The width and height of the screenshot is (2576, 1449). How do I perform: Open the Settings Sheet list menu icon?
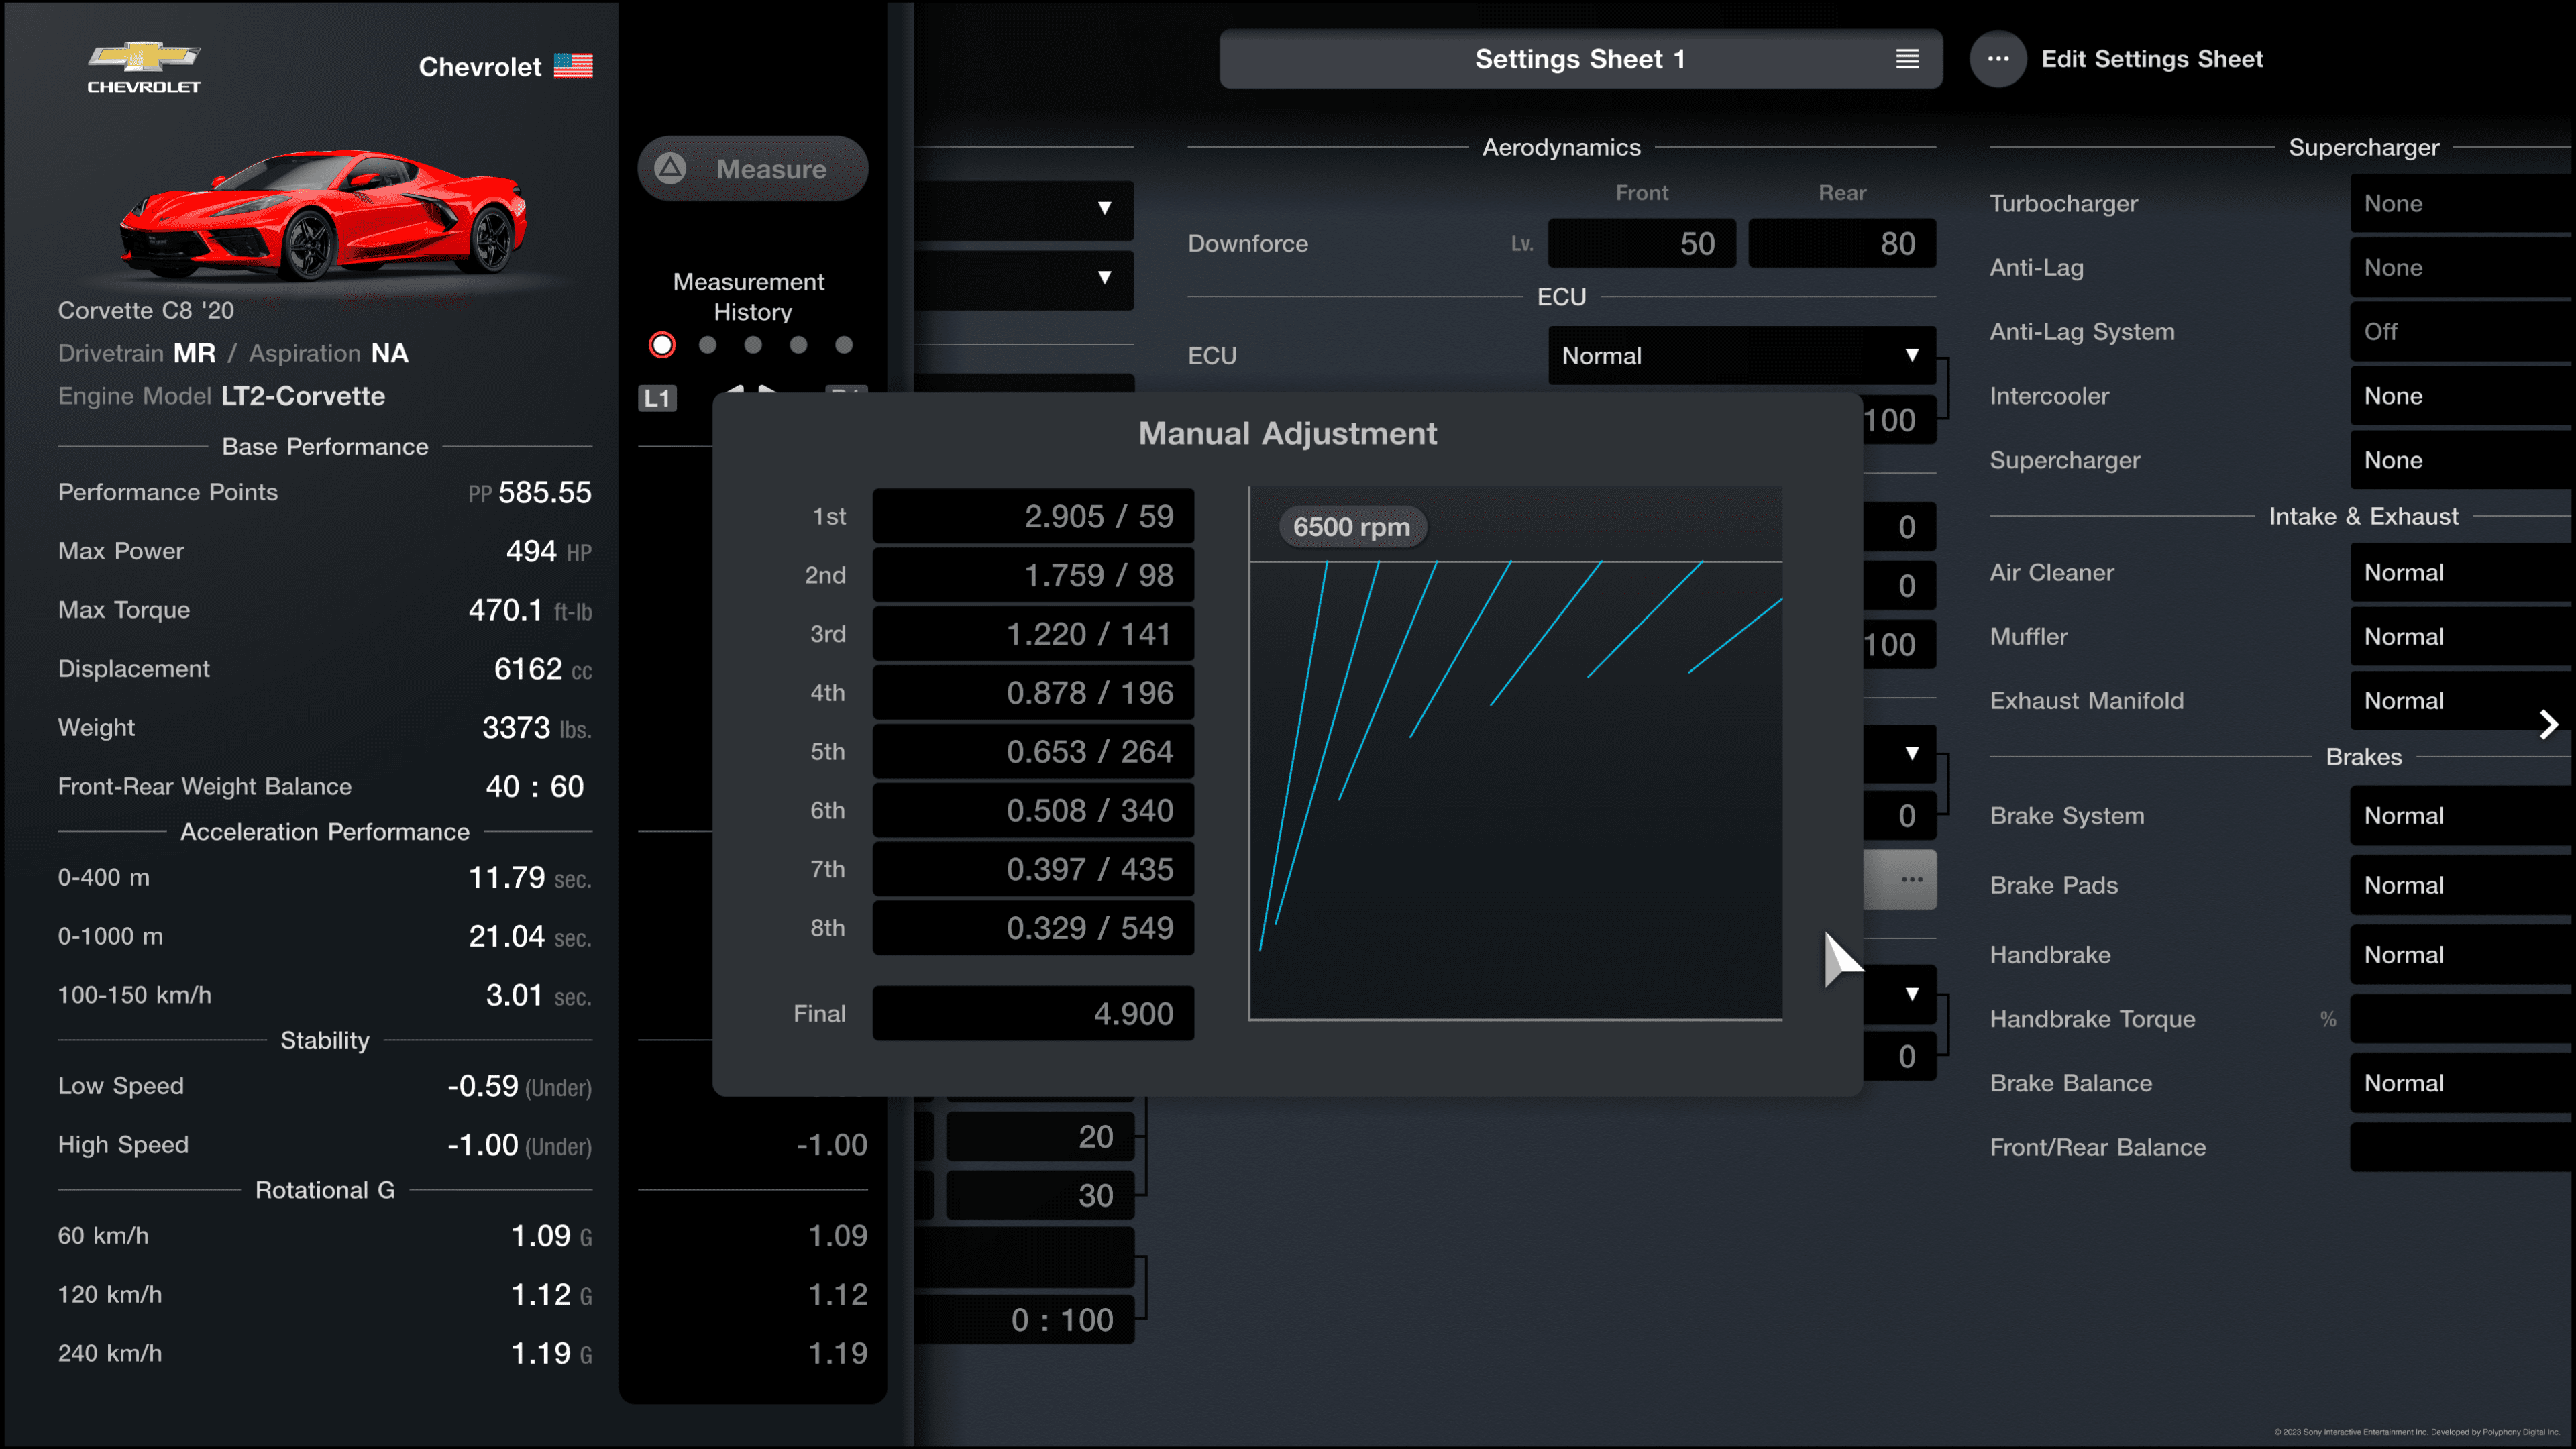click(1907, 59)
